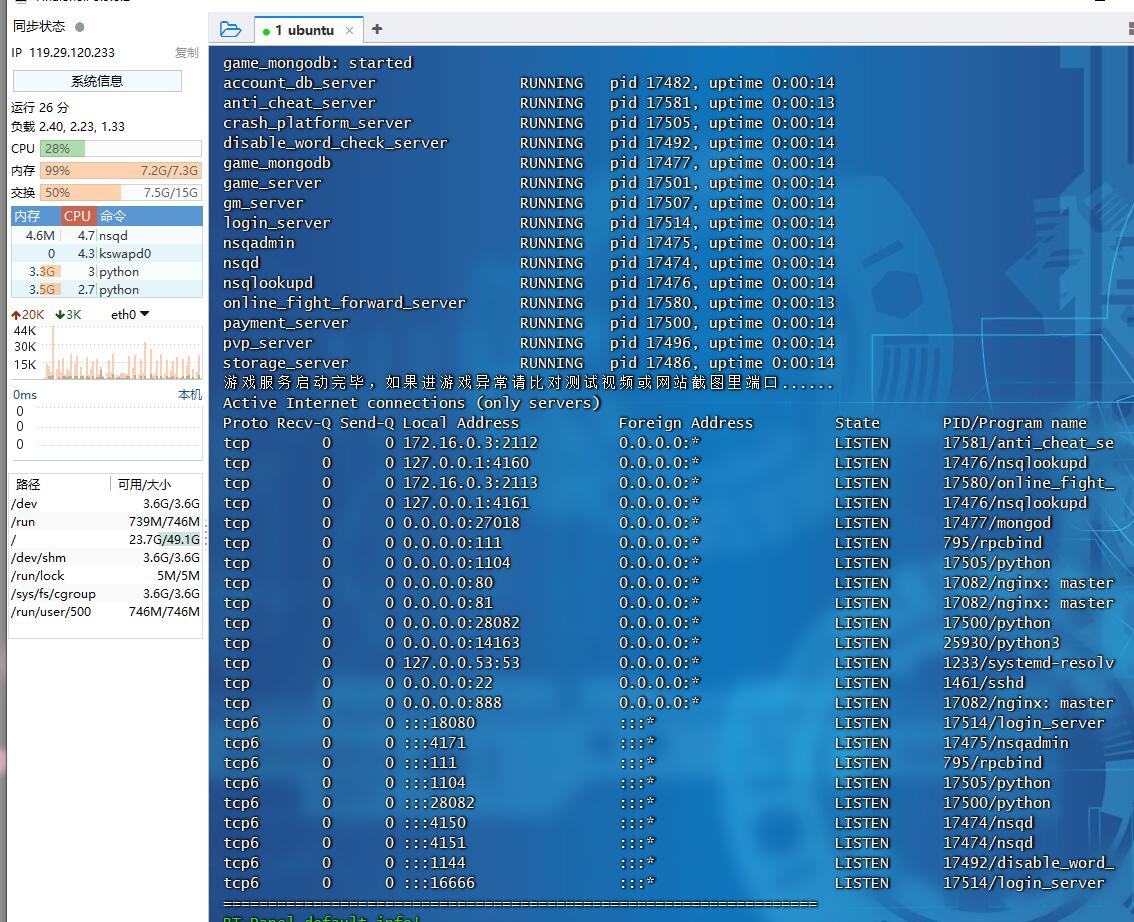
Task: Click the 负载 2.40, 2.23, 1.33 text
Action: click(x=68, y=127)
